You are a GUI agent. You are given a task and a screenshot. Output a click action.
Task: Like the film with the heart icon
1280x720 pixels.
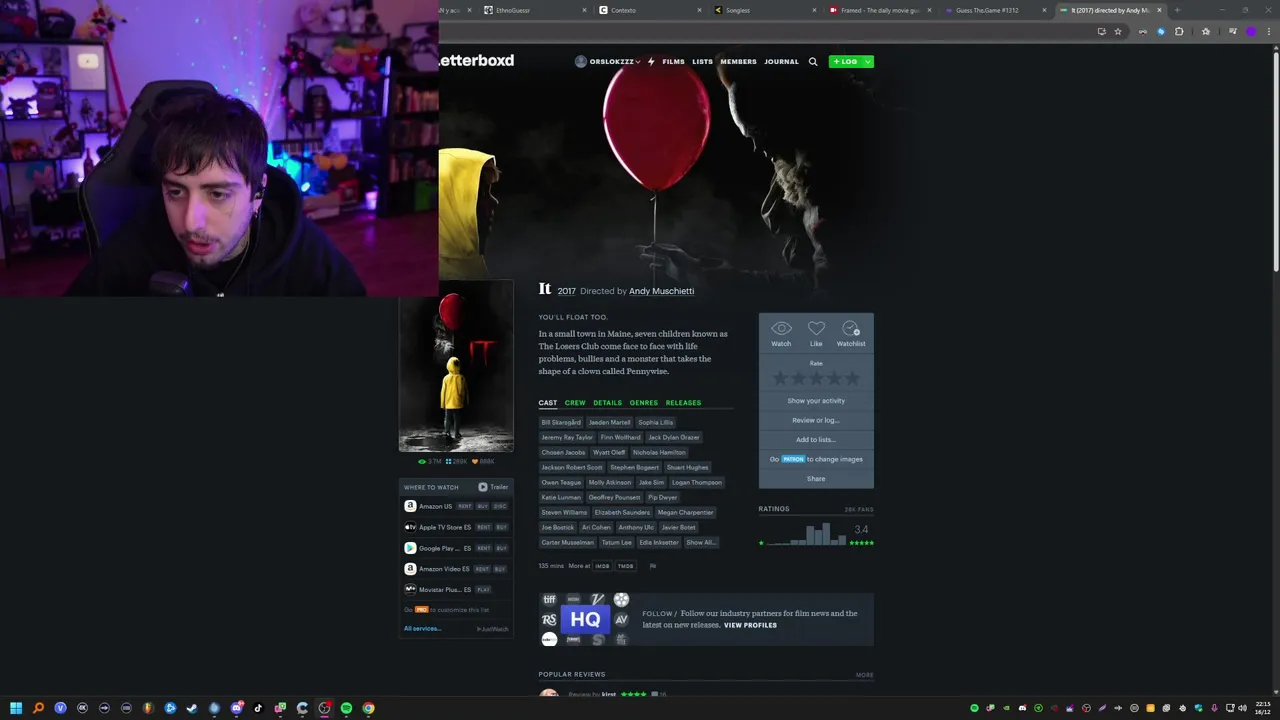coord(816,328)
